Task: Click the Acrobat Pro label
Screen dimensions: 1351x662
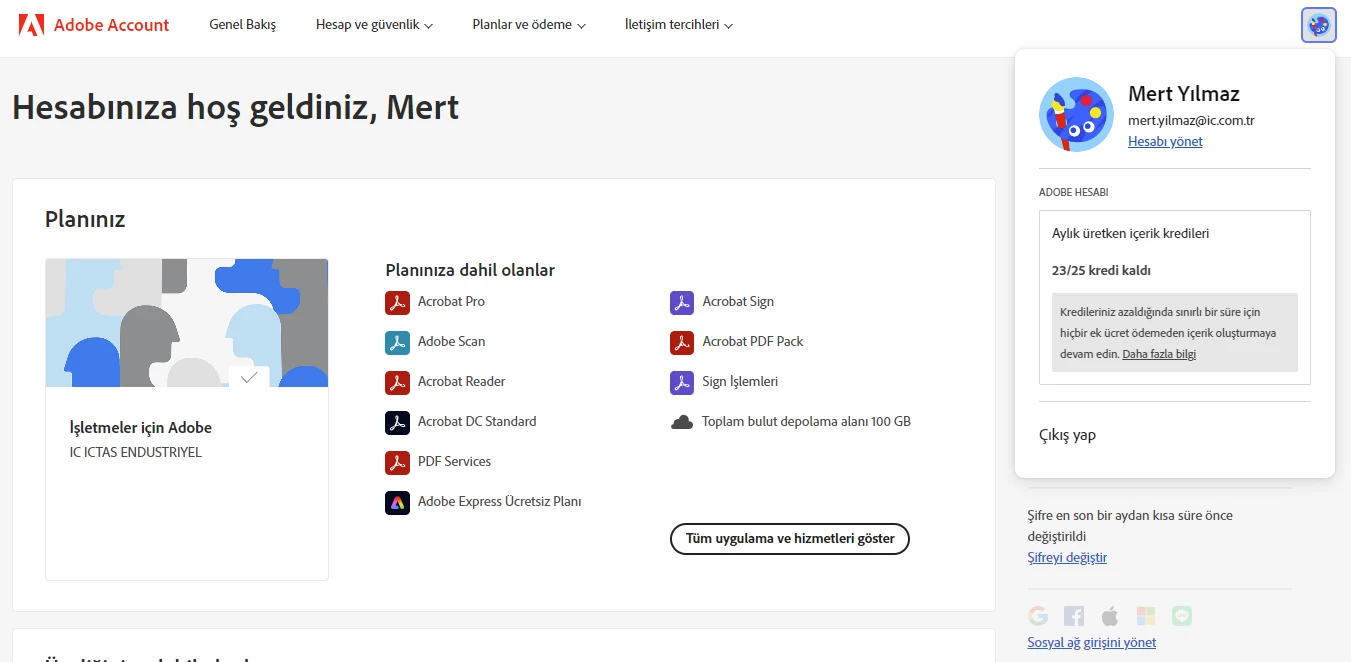Action: tap(451, 302)
